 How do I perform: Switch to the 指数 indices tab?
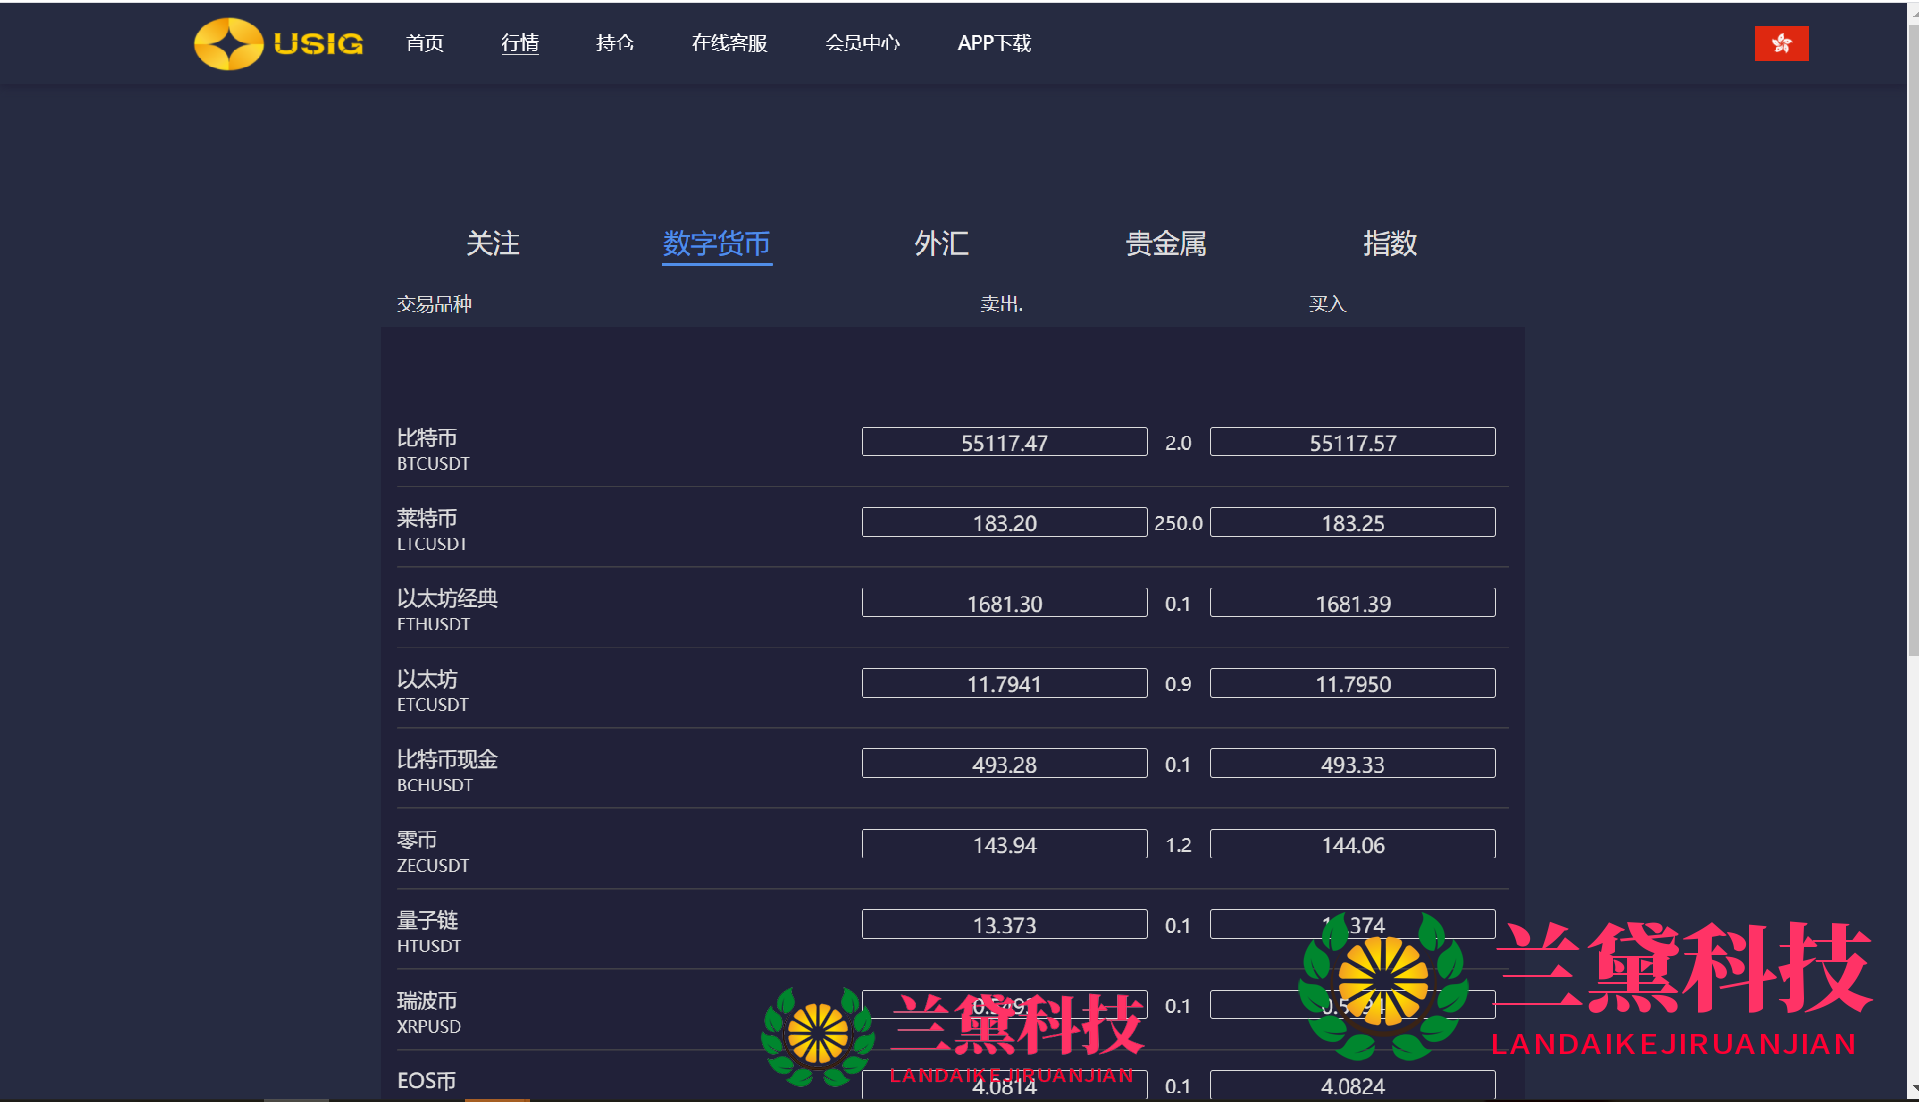tap(1389, 243)
